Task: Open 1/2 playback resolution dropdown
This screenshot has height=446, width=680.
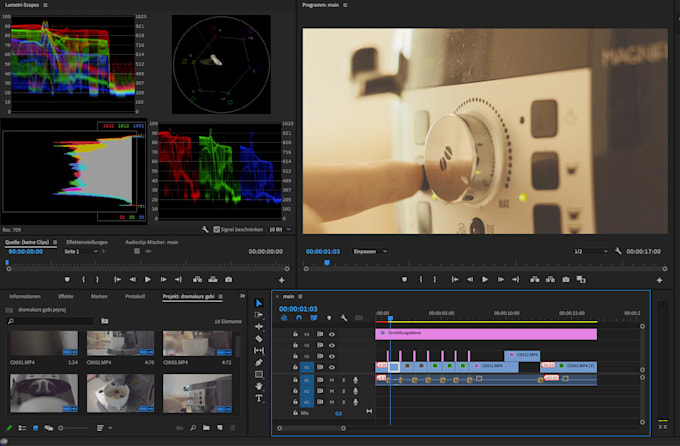Action: [590, 251]
